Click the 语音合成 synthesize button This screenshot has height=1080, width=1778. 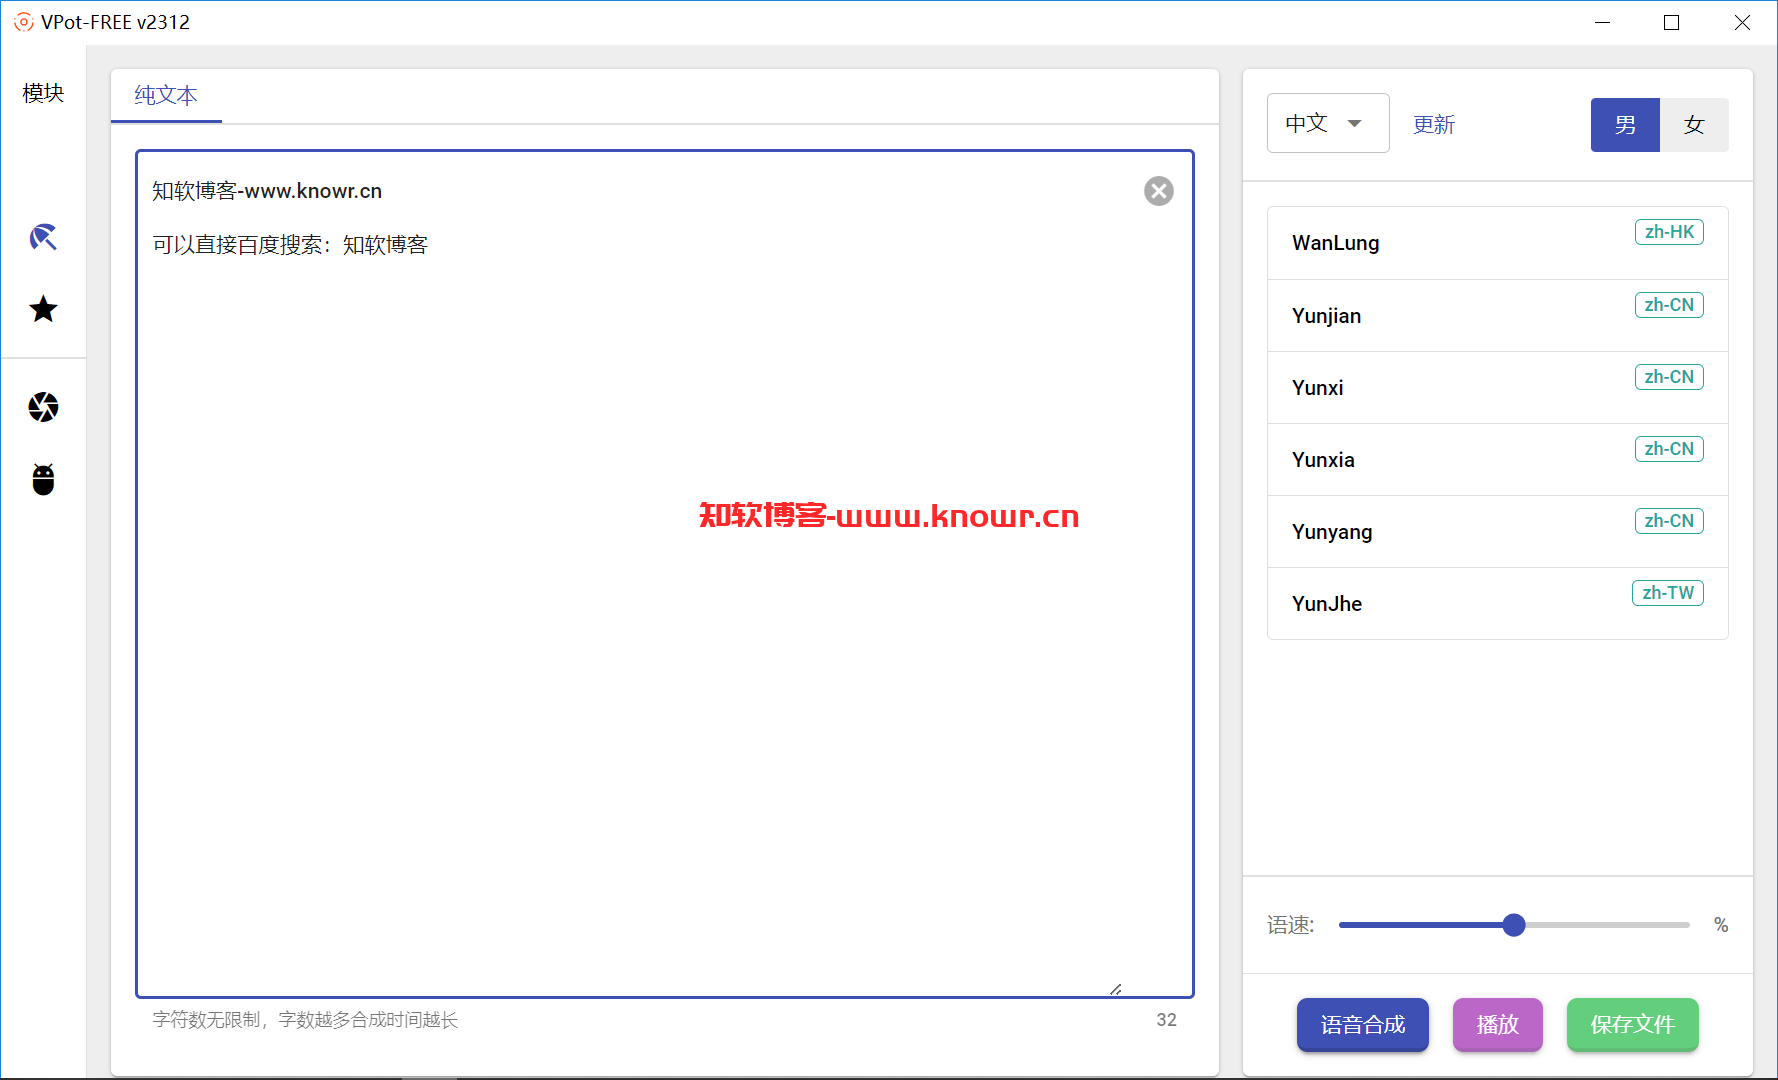click(1363, 1024)
